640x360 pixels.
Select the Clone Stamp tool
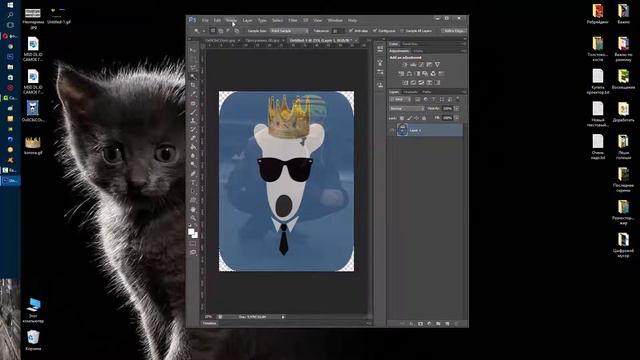click(x=193, y=121)
